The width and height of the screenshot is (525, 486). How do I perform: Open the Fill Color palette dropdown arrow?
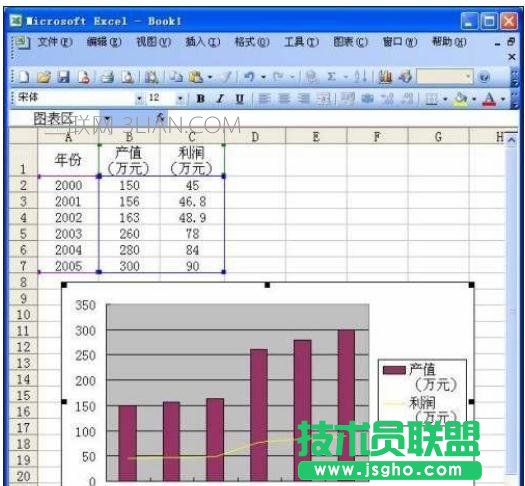tap(474, 99)
